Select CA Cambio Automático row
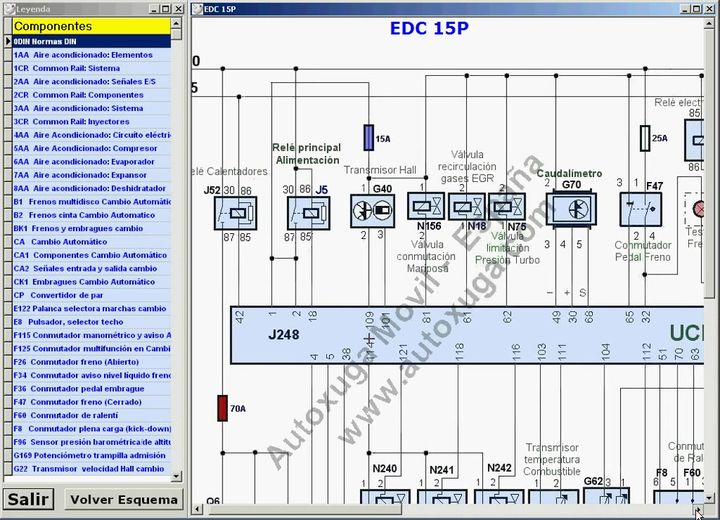Image resolution: width=720 pixels, height=520 pixels. [92, 241]
